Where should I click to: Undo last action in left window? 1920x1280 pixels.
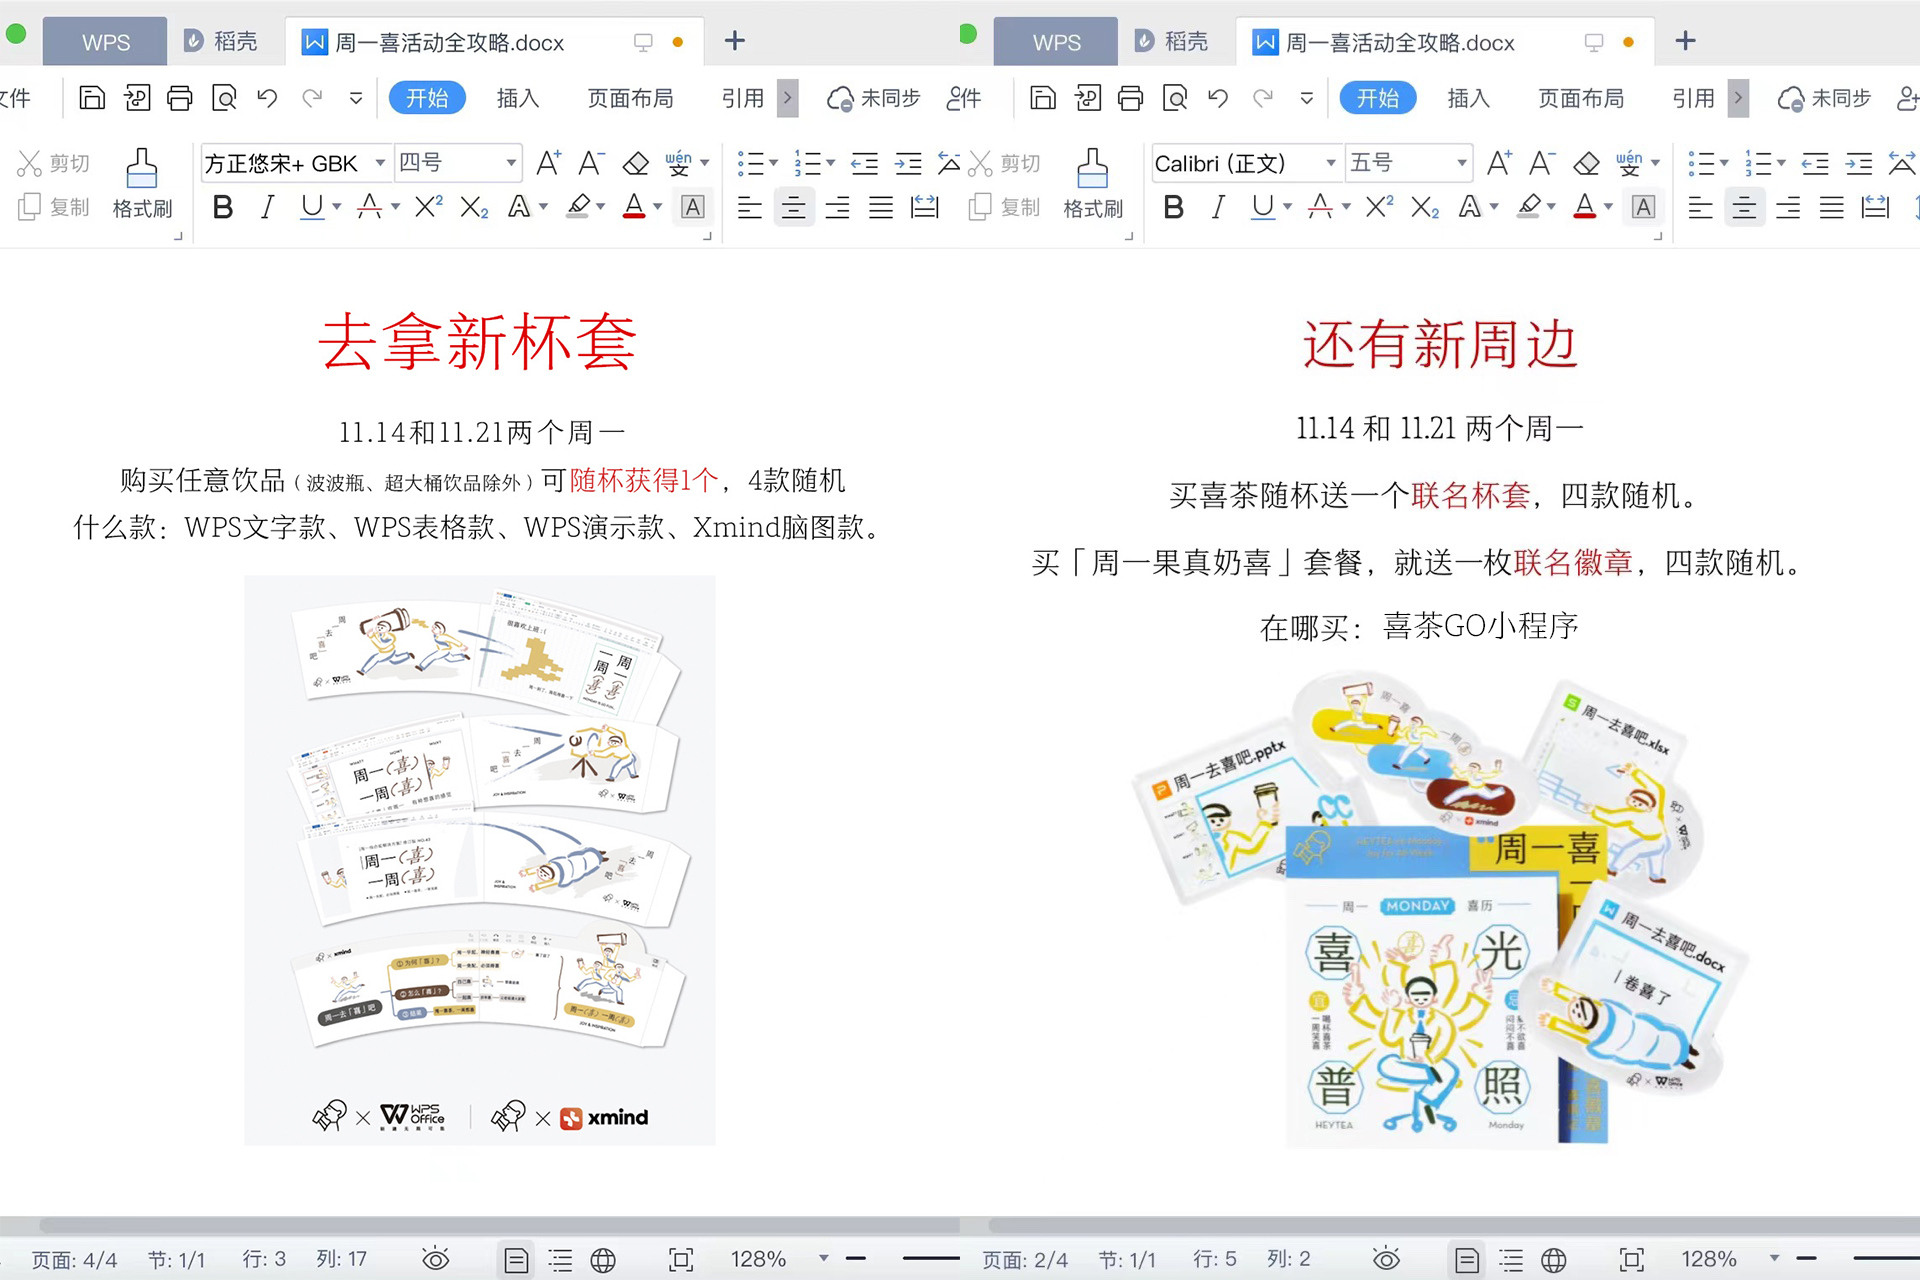(267, 98)
